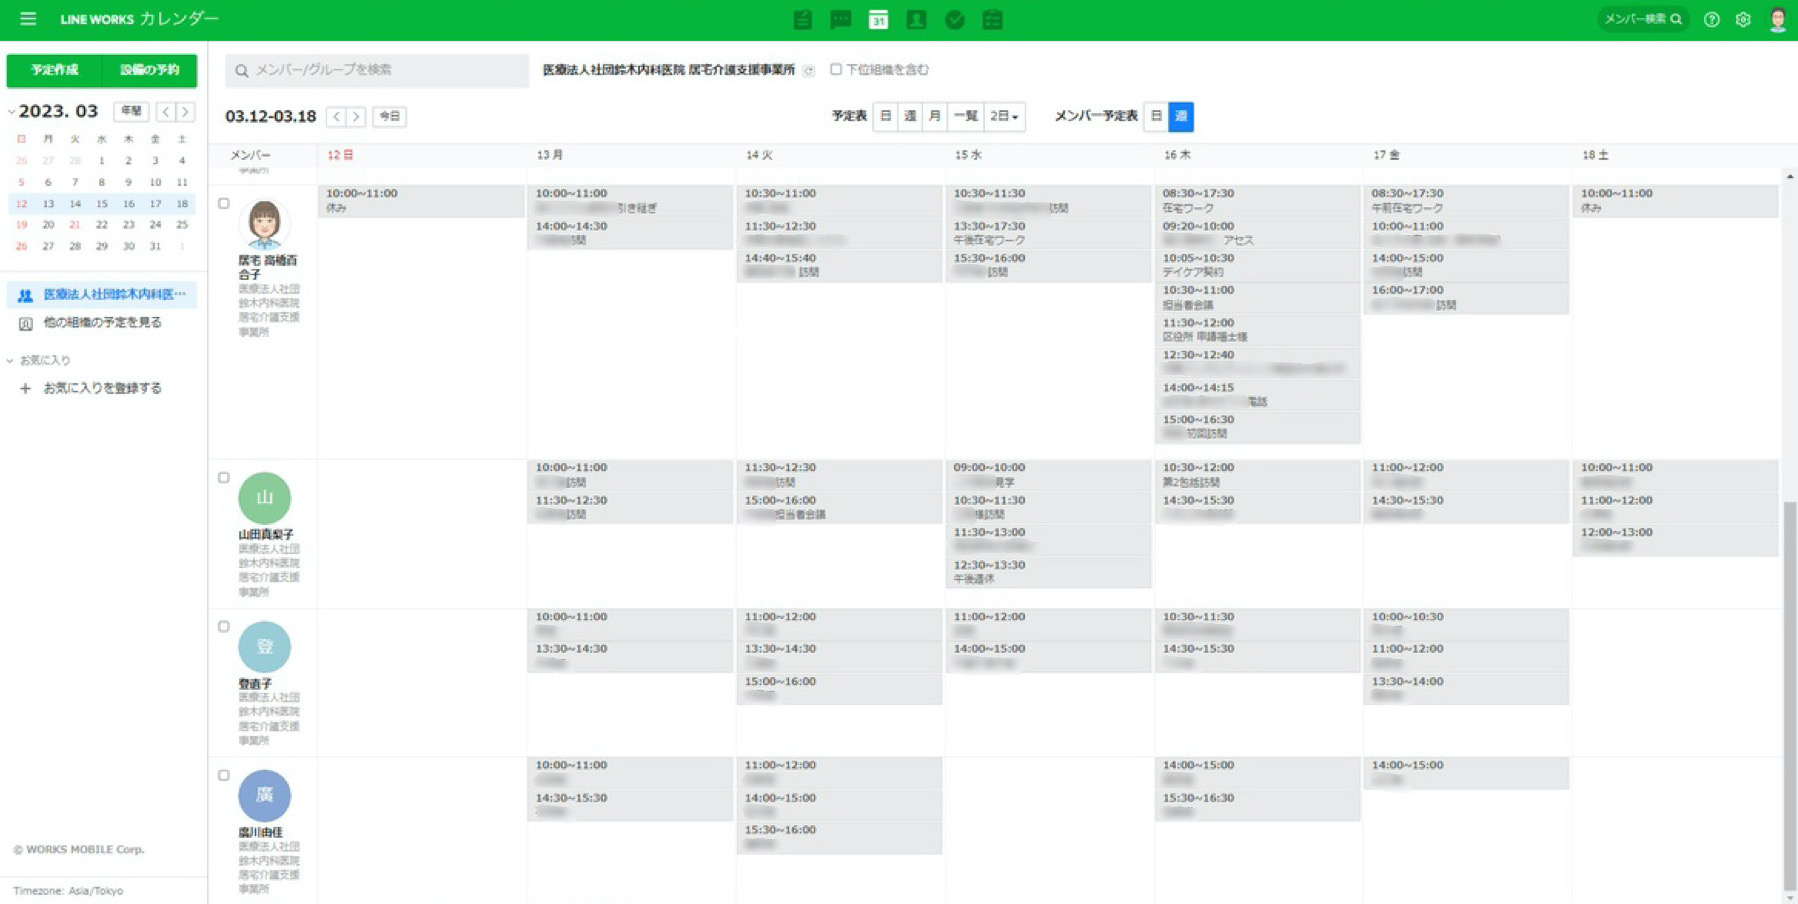Image resolution: width=1798 pixels, height=904 pixels.
Task: Click the calendar 31 icon in header
Action: coord(878,20)
